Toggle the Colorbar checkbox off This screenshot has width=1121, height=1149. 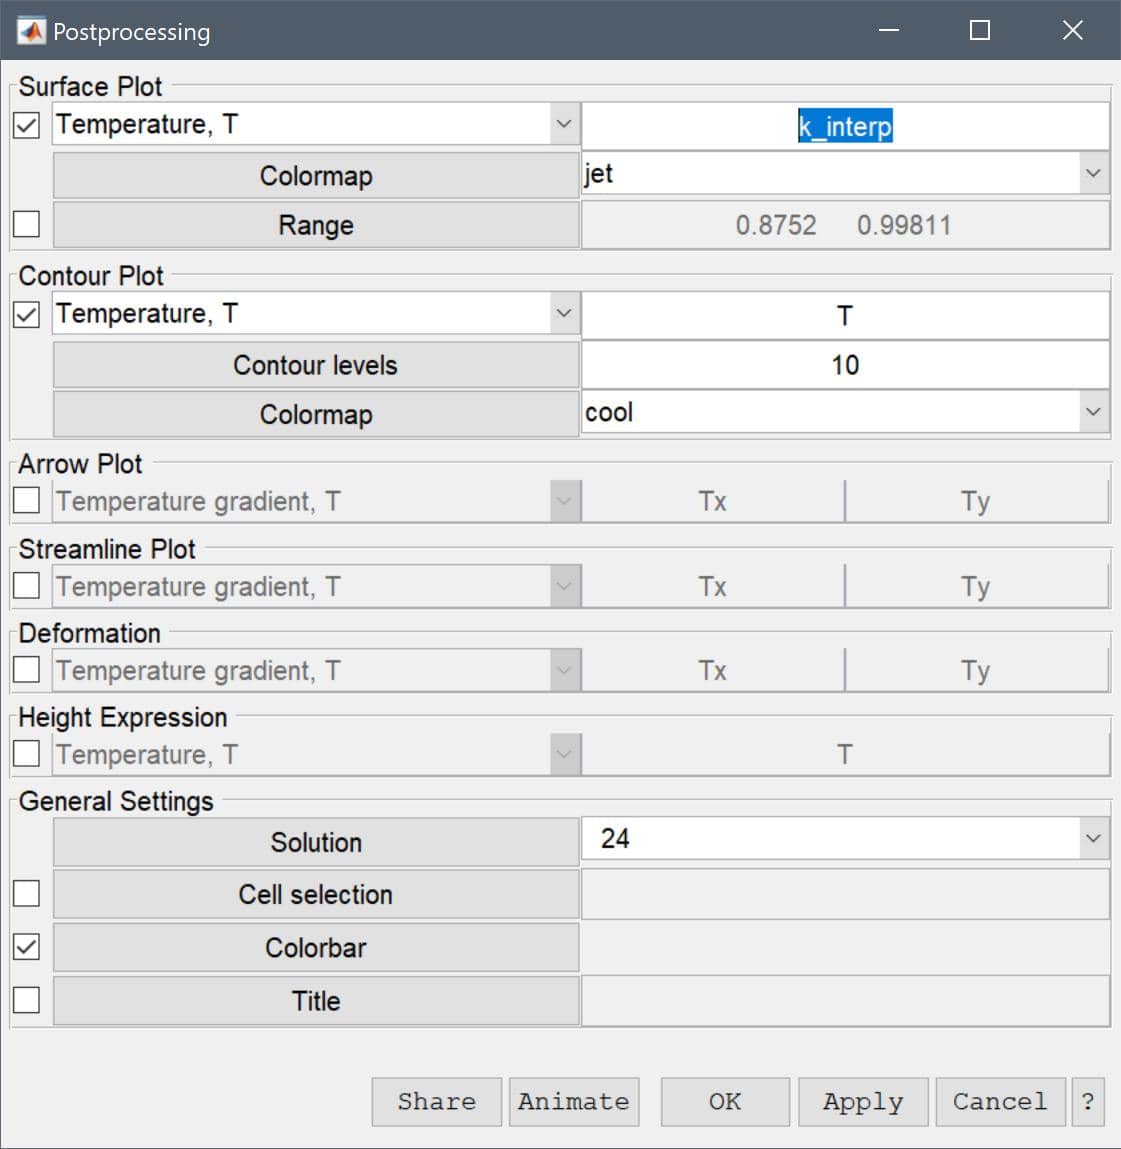tap(26, 947)
